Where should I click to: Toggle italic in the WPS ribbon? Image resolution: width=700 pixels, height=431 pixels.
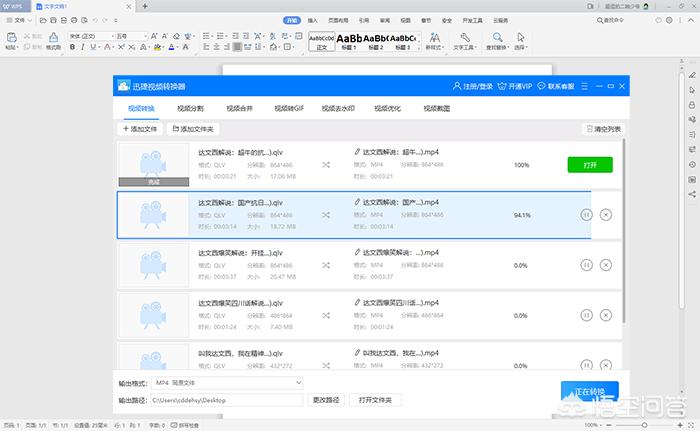tap(83, 47)
